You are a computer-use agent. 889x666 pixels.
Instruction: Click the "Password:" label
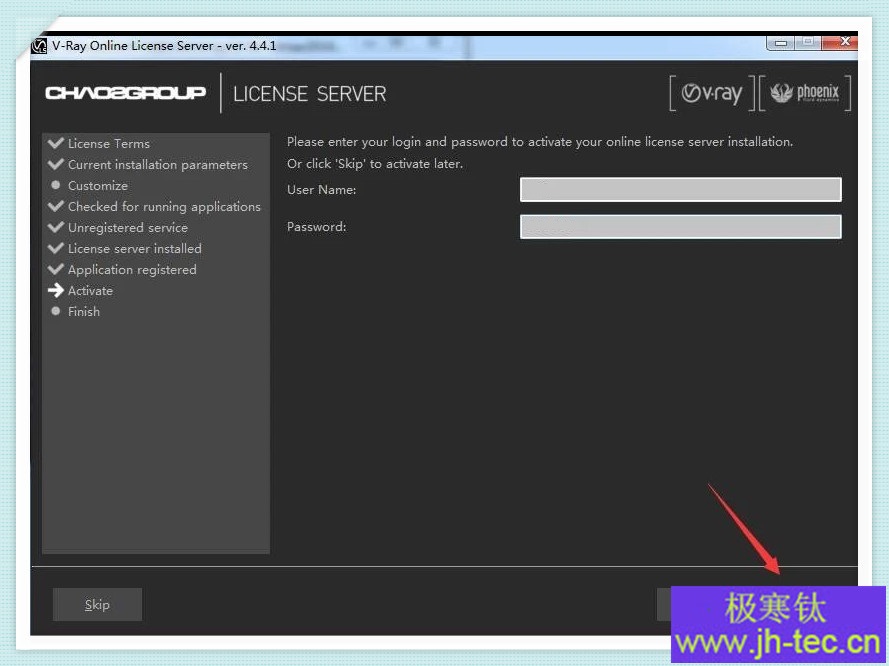tap(316, 227)
